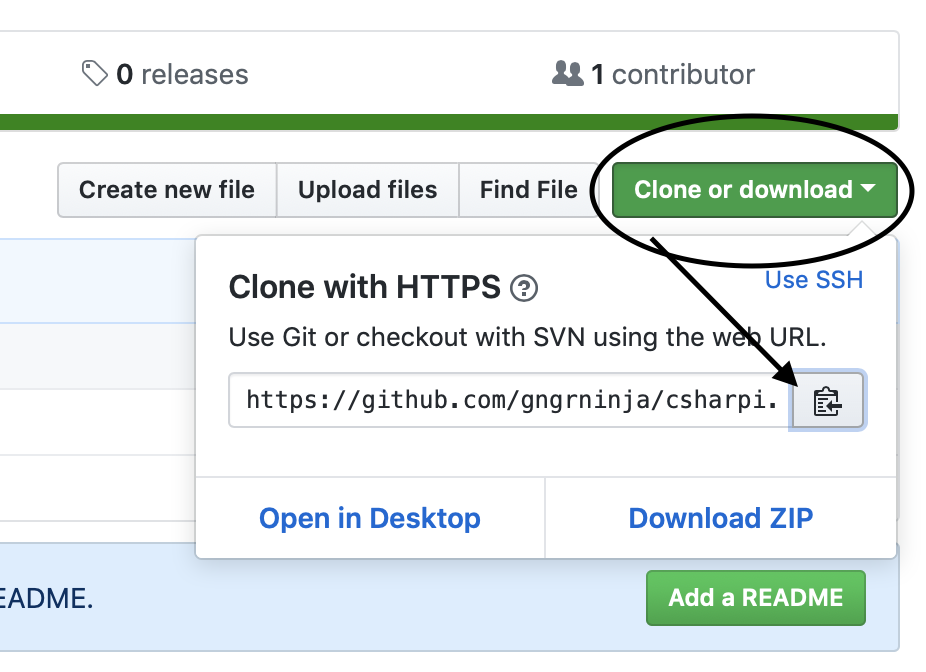Switch to Use SSH
926x672 pixels.
click(x=813, y=280)
